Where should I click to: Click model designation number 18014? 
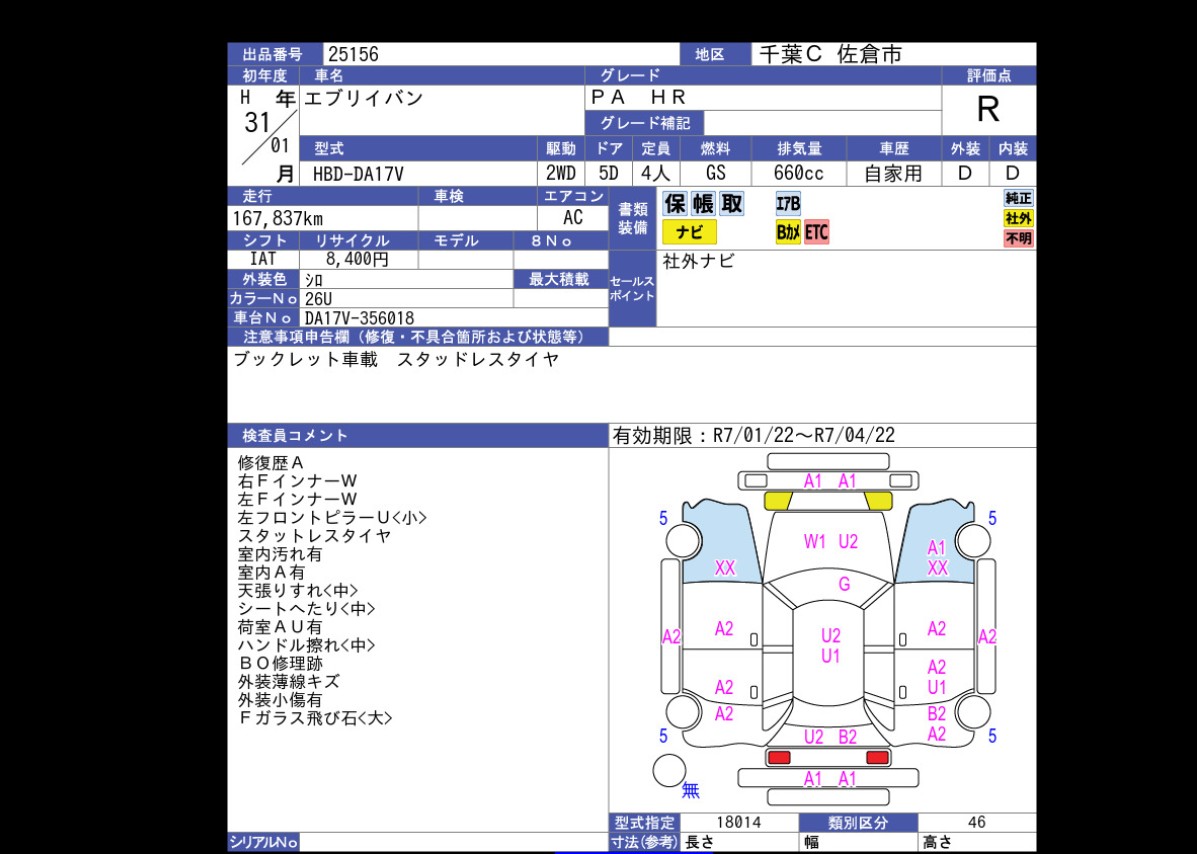point(738,823)
